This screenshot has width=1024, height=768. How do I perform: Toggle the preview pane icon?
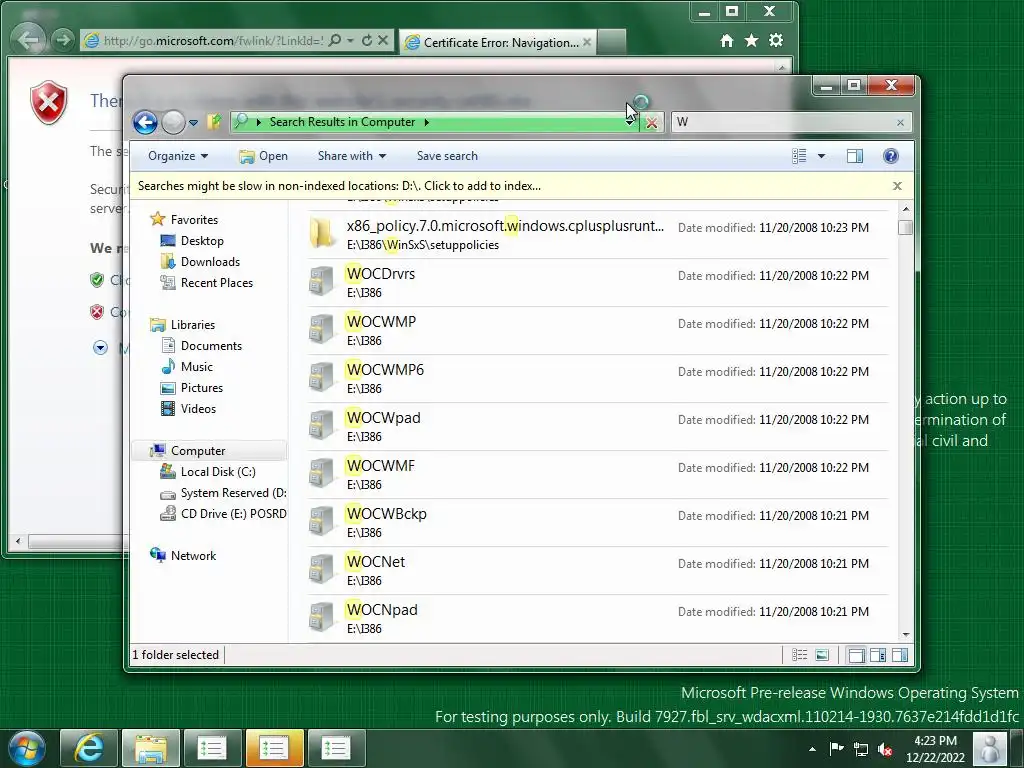point(855,156)
